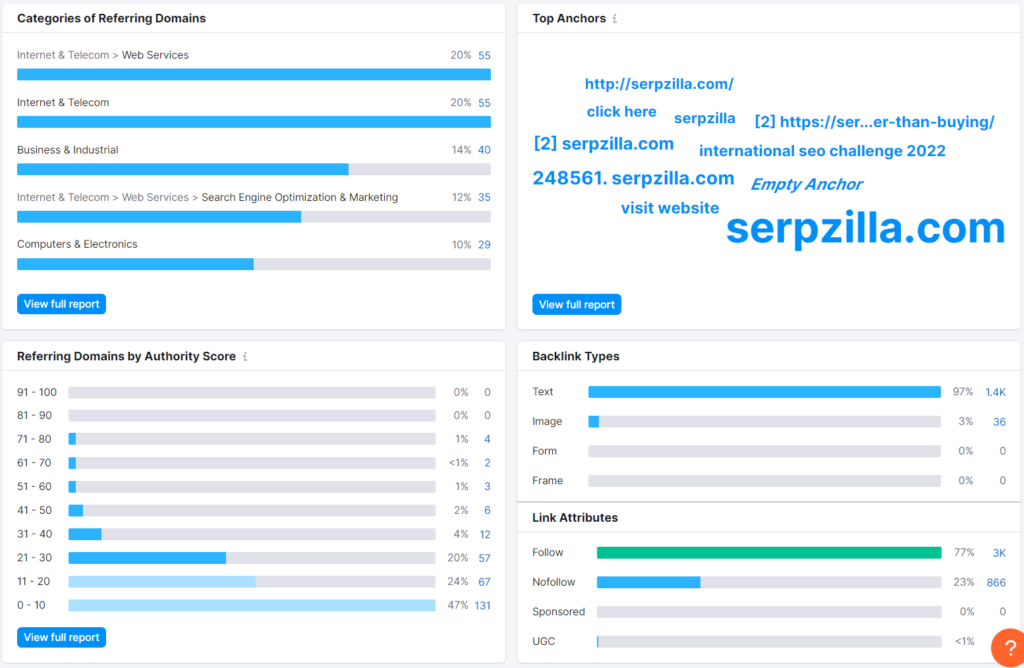Click the 47% value for score 0 - 10
The width and height of the screenshot is (1024, 668).
[457, 605]
